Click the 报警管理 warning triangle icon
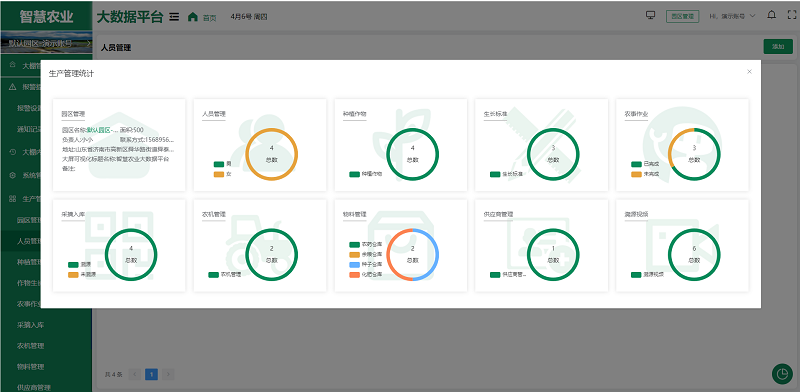 pos(13,87)
